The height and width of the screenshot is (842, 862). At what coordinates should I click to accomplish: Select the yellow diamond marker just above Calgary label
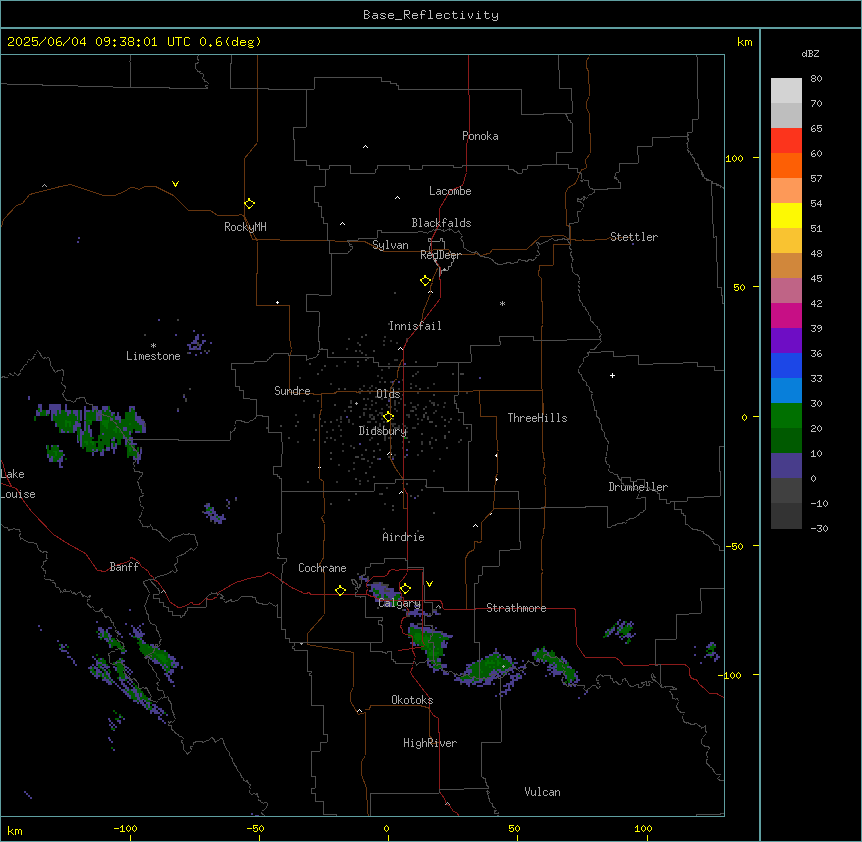click(x=405, y=589)
